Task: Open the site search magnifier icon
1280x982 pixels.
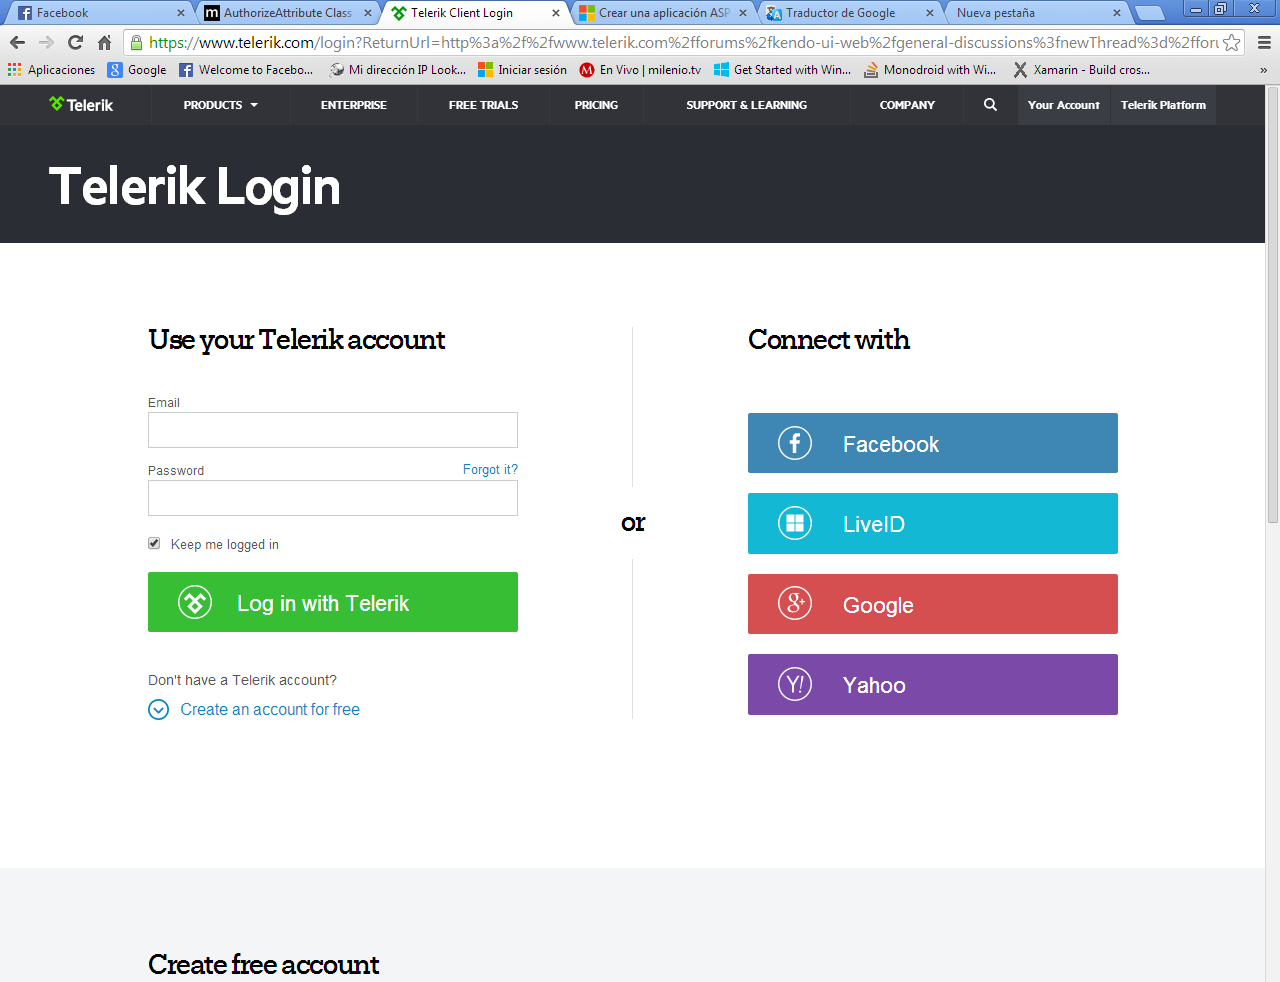Action: pos(990,104)
